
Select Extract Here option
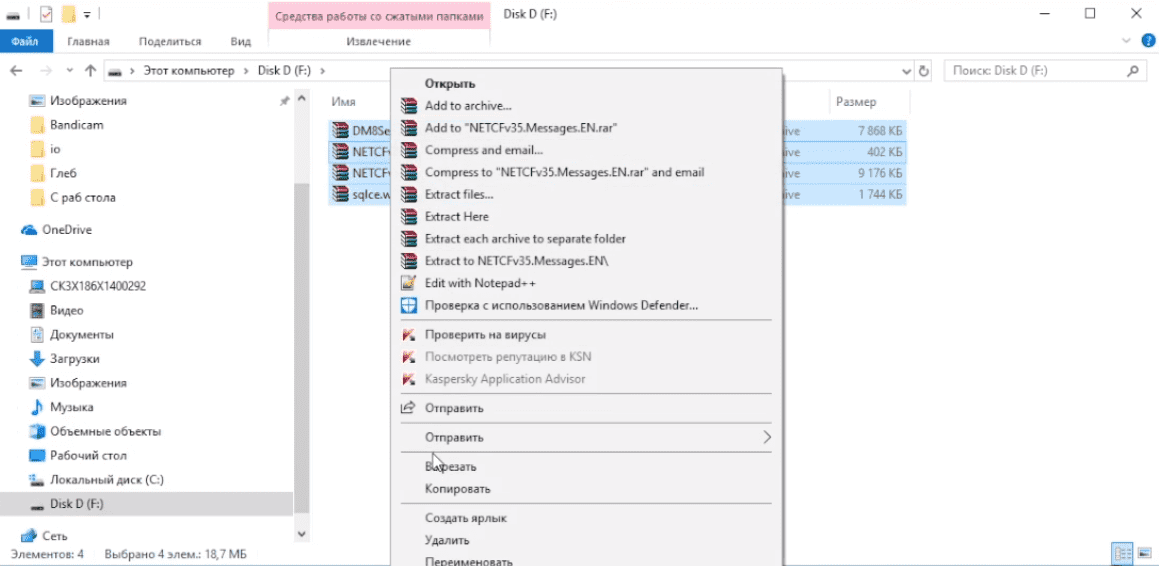pyautogui.click(x=457, y=216)
